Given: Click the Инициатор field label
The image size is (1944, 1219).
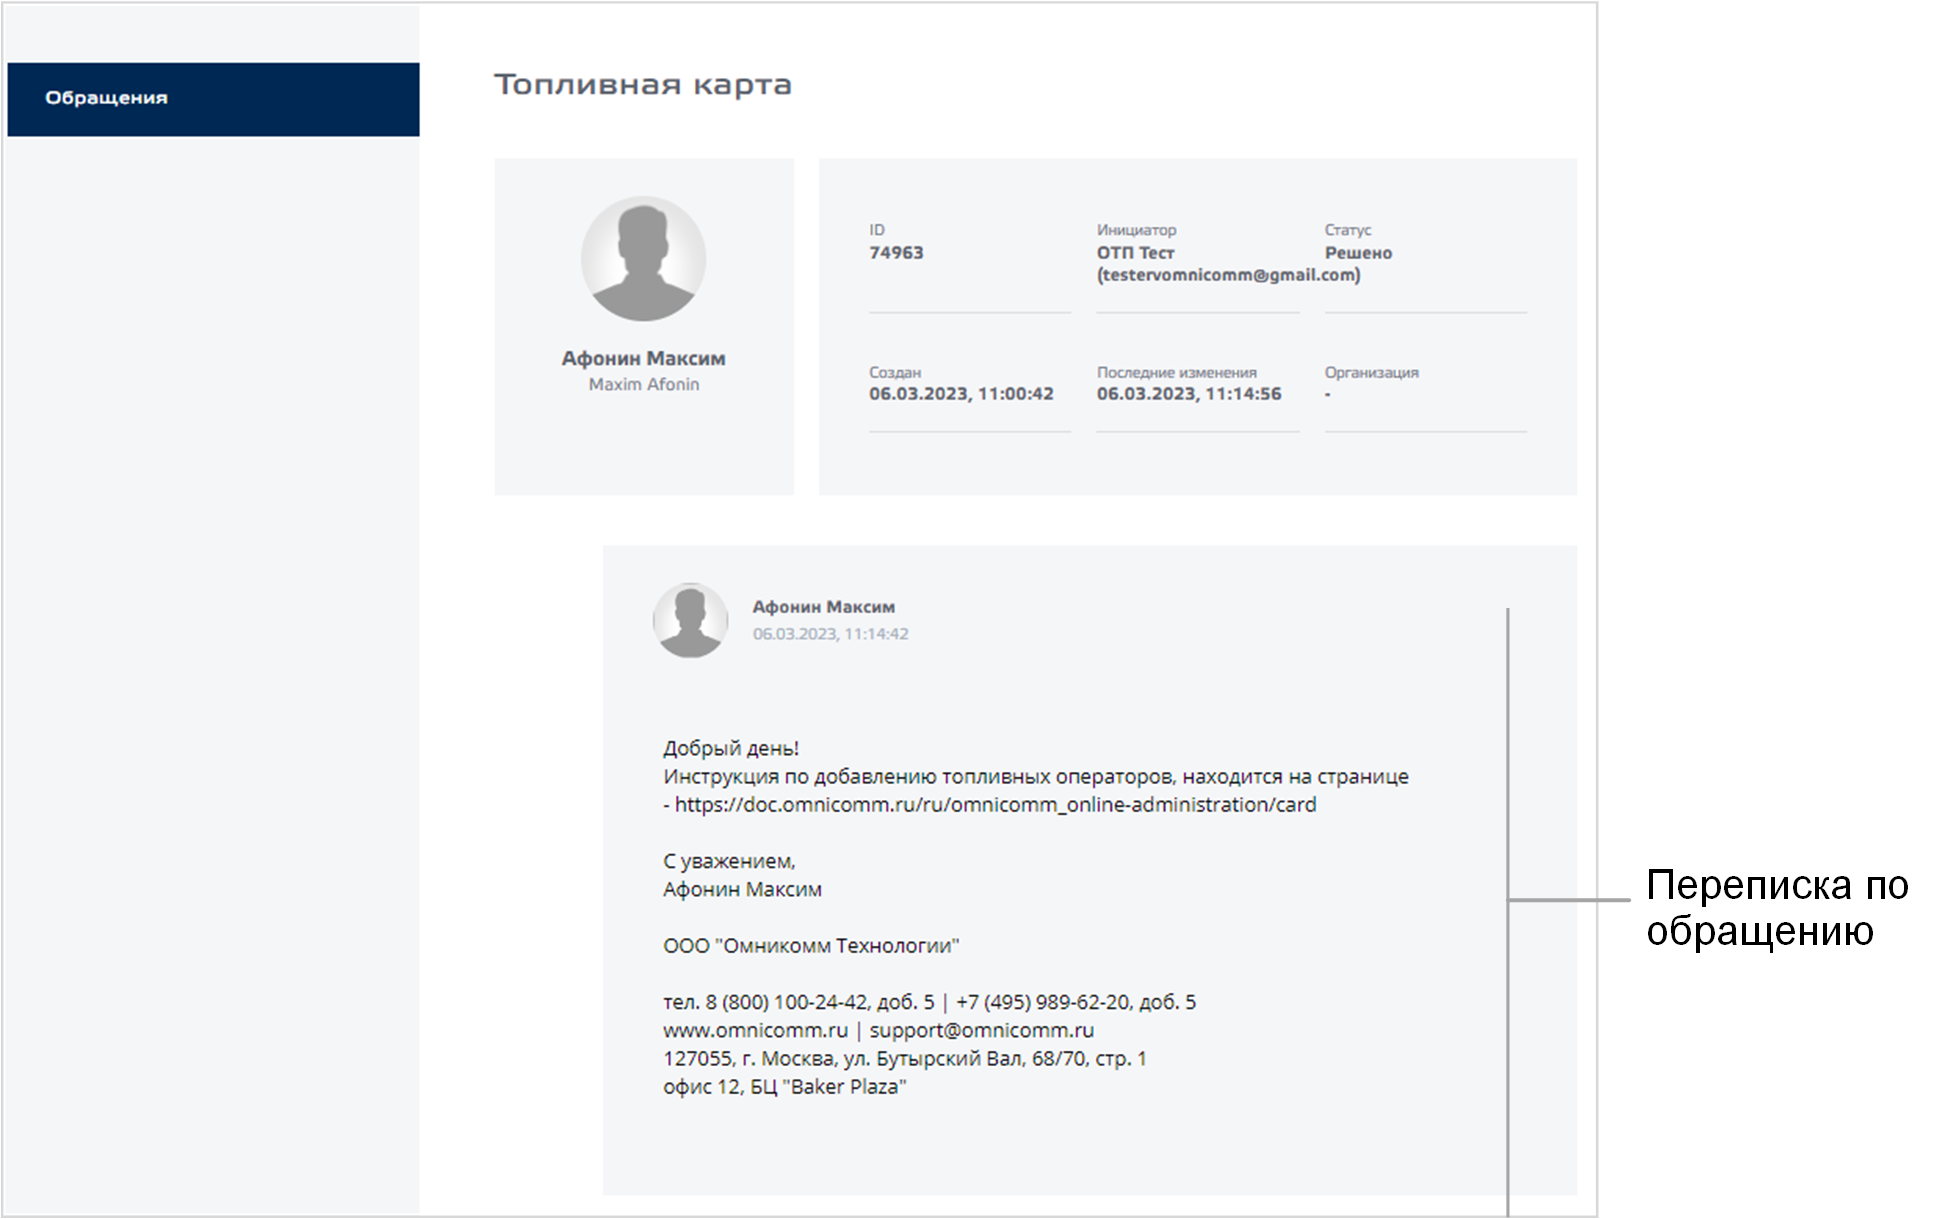Looking at the screenshot, I should [x=1136, y=230].
